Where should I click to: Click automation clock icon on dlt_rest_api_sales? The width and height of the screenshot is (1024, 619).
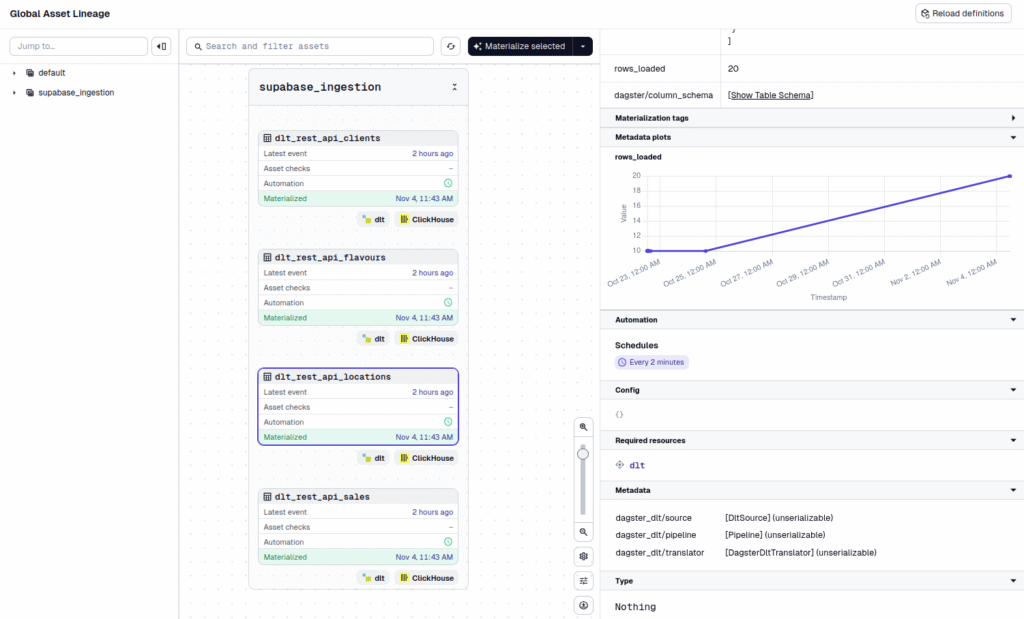[x=448, y=542]
